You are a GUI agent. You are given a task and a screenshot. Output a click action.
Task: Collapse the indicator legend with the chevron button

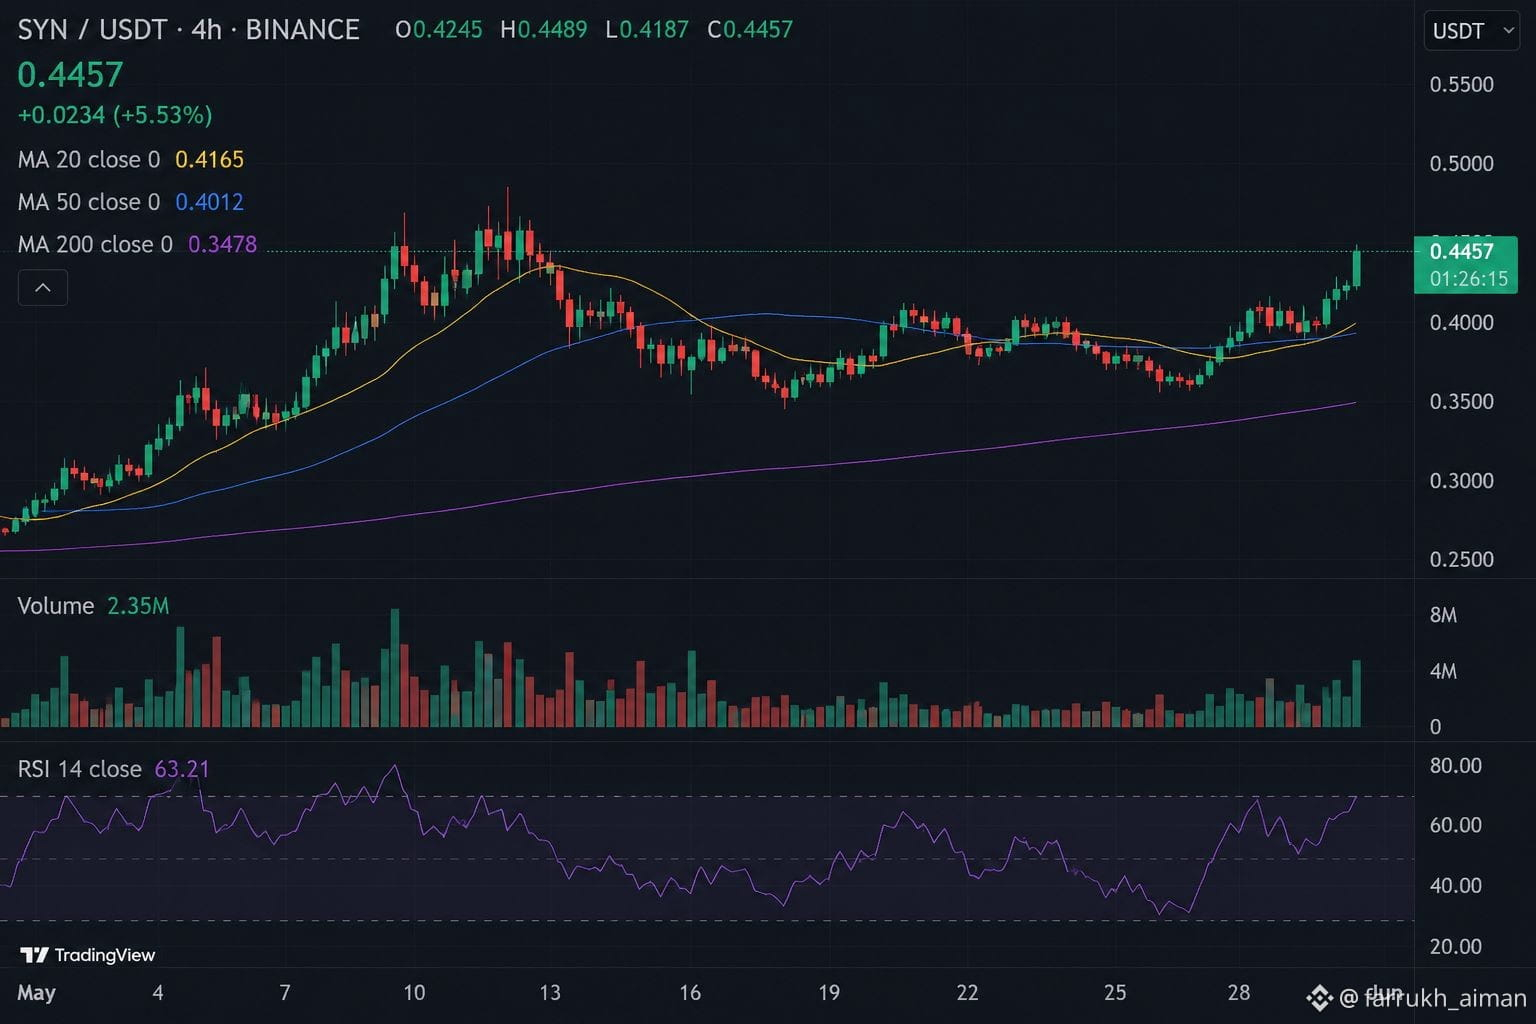[x=43, y=288]
